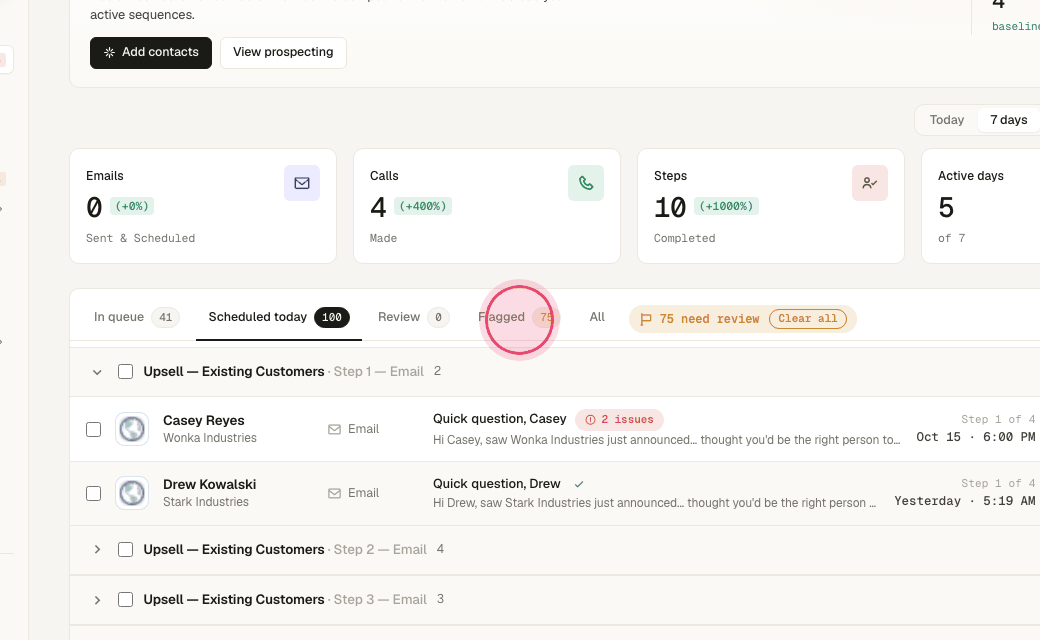Show the All tab

point(597,317)
